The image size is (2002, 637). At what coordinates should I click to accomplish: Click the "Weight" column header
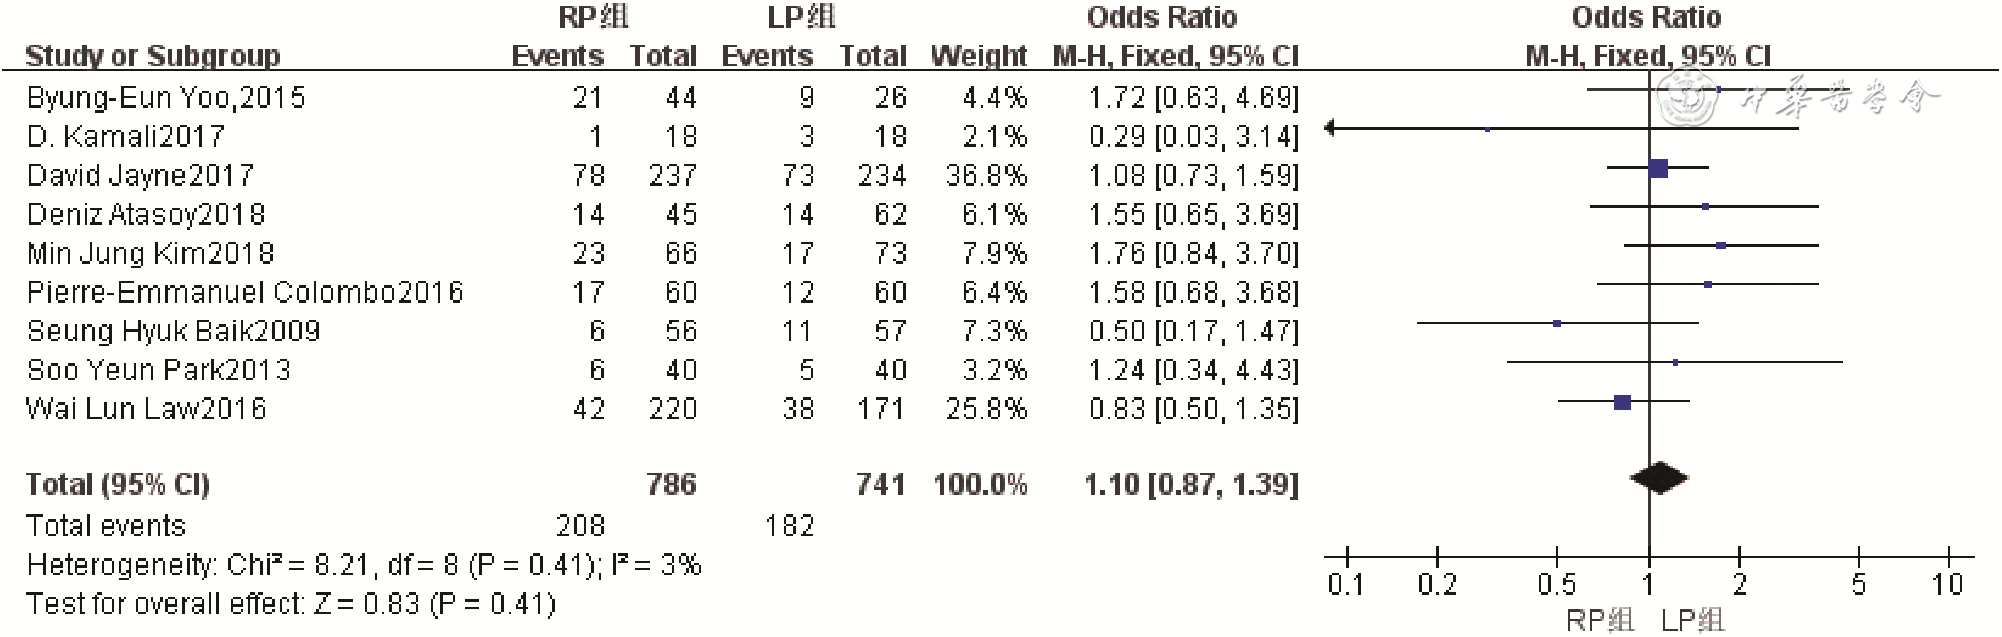[x=978, y=56]
